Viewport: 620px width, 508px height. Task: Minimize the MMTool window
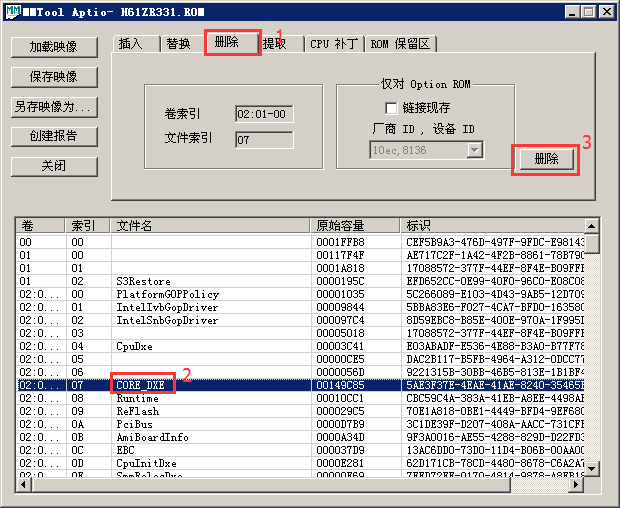click(x=572, y=12)
